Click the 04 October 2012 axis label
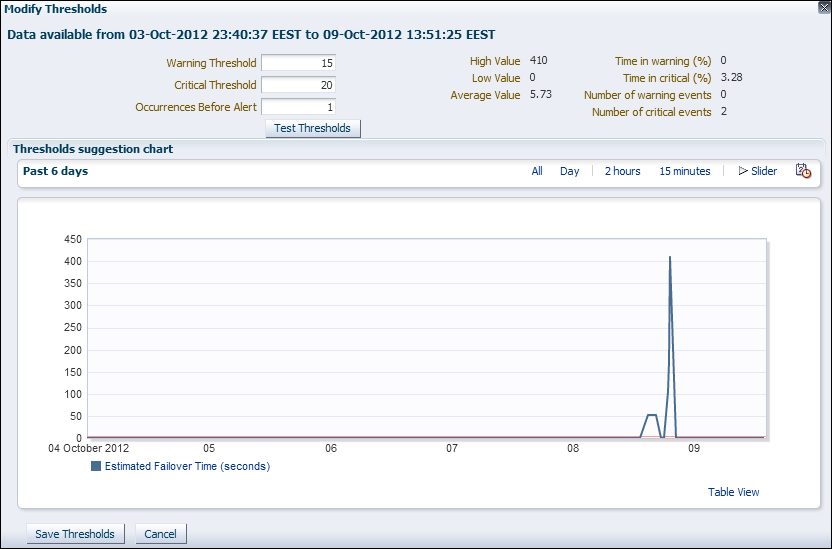Screen dimensions: 832x549 pos(89,448)
